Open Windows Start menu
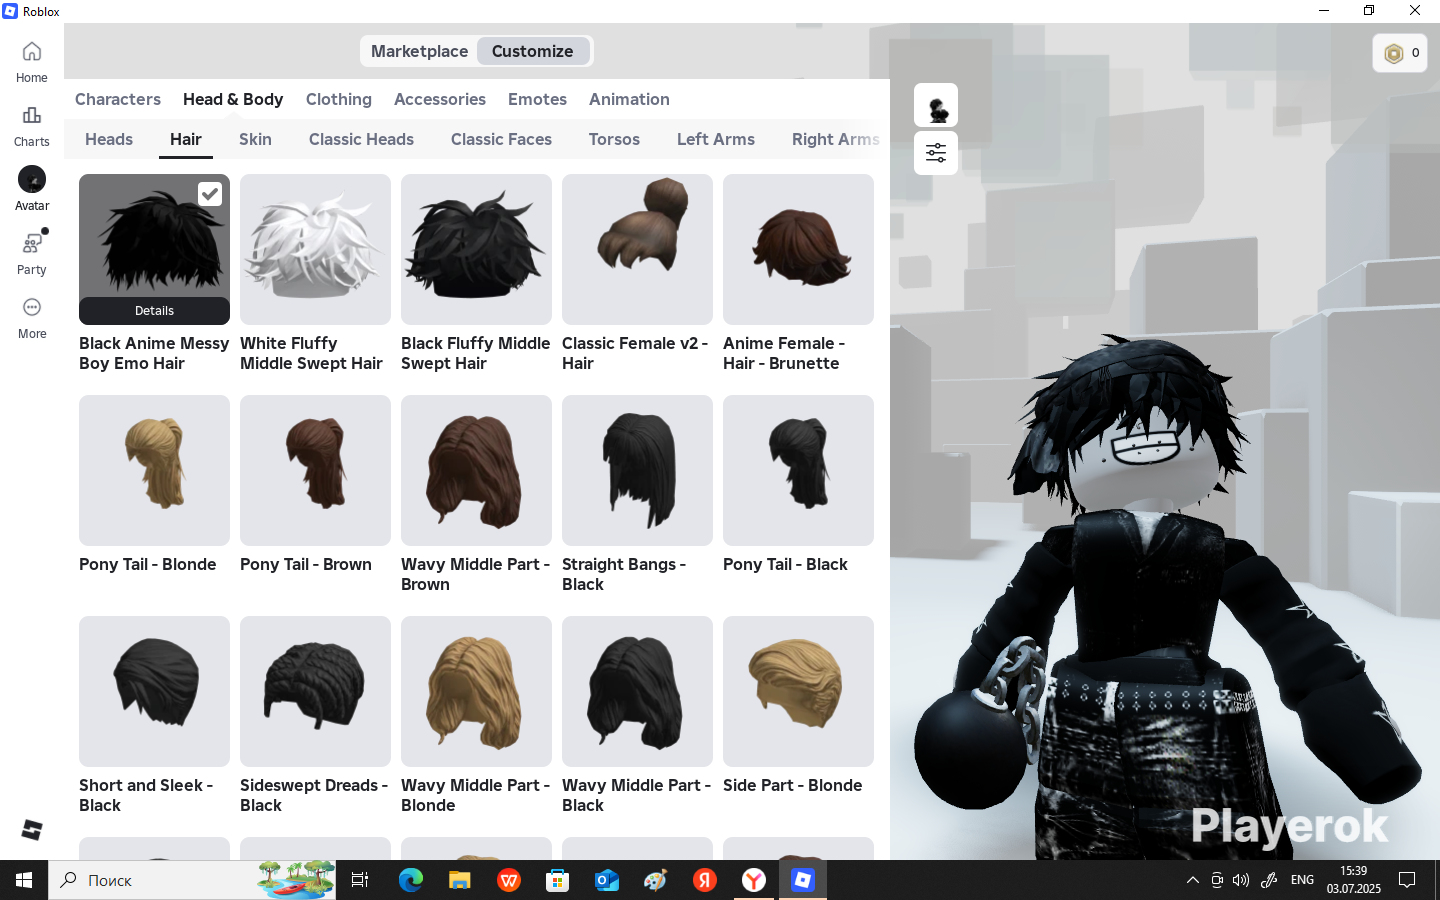 tap(24, 880)
